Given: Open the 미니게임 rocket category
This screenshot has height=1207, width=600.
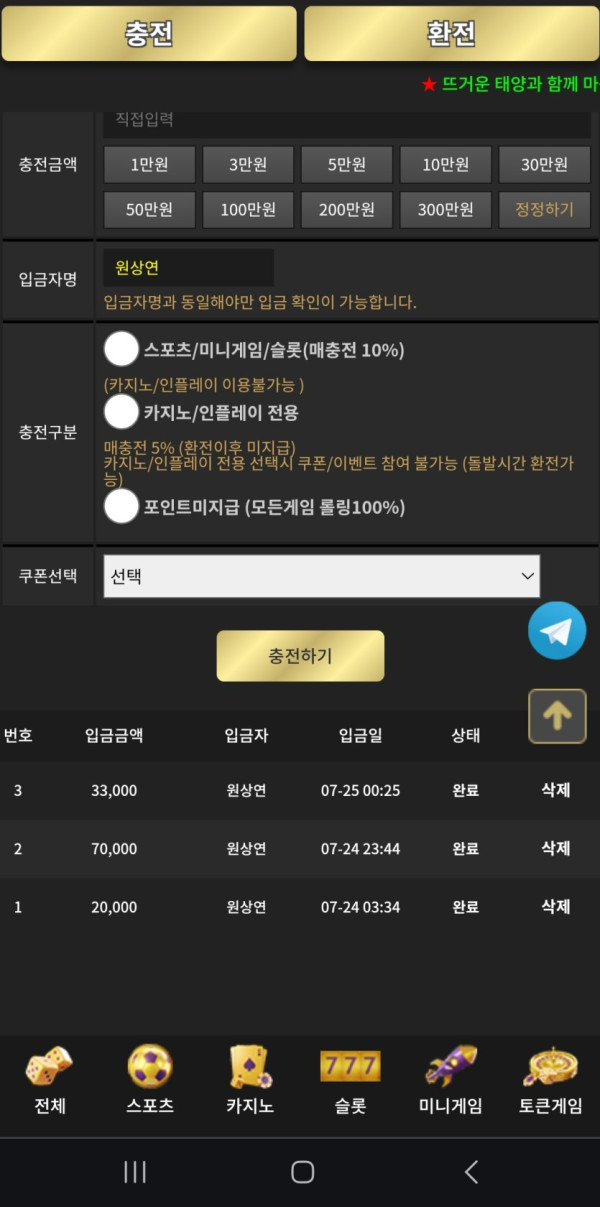Looking at the screenshot, I should point(450,1081).
